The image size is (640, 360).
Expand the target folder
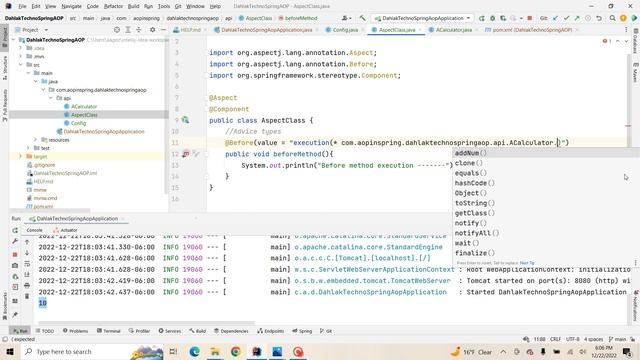[x=21, y=156]
